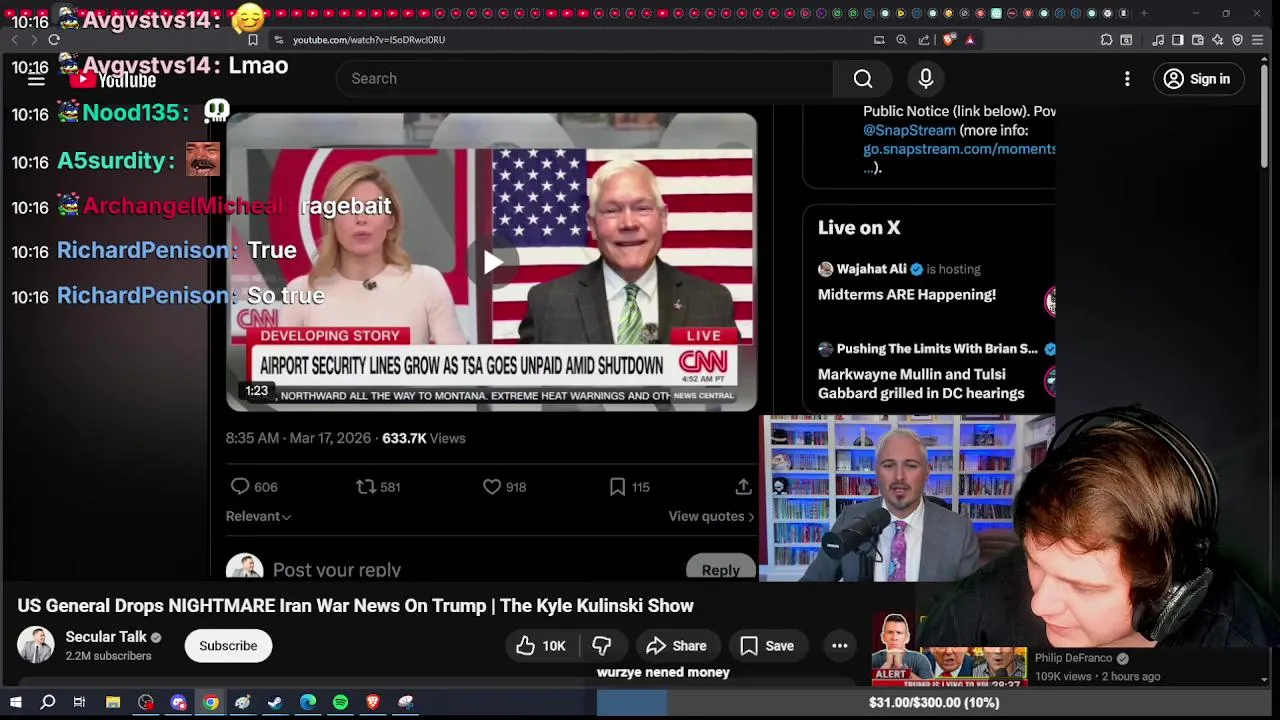This screenshot has width=1280, height=720.
Task: Click the tweet share upload icon
Action: 743,487
